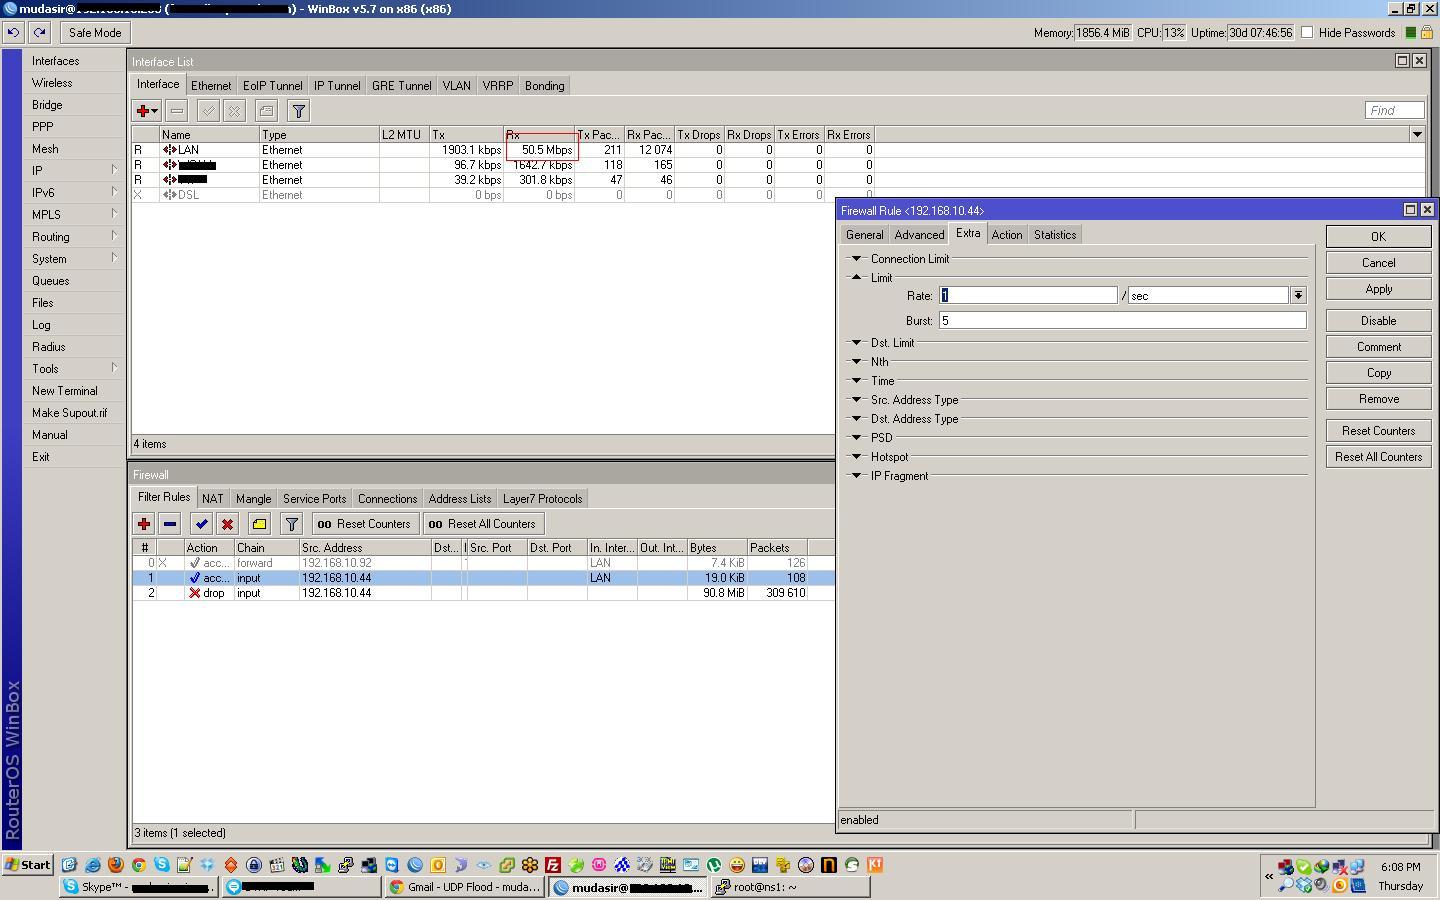Expand hidden system tray icons
This screenshot has height=900, width=1440.
point(1269,876)
